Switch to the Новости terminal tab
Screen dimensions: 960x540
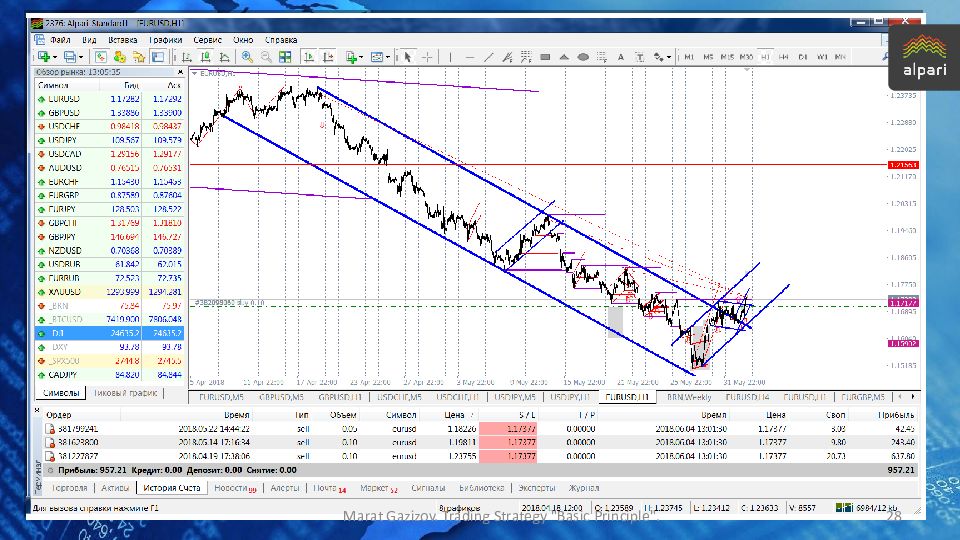coord(235,488)
